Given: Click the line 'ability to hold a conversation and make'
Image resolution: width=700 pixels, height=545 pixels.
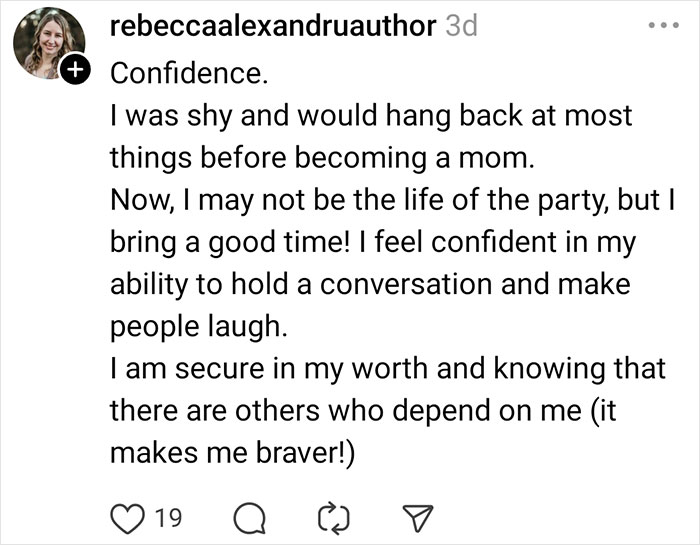Looking at the screenshot, I should [369, 284].
